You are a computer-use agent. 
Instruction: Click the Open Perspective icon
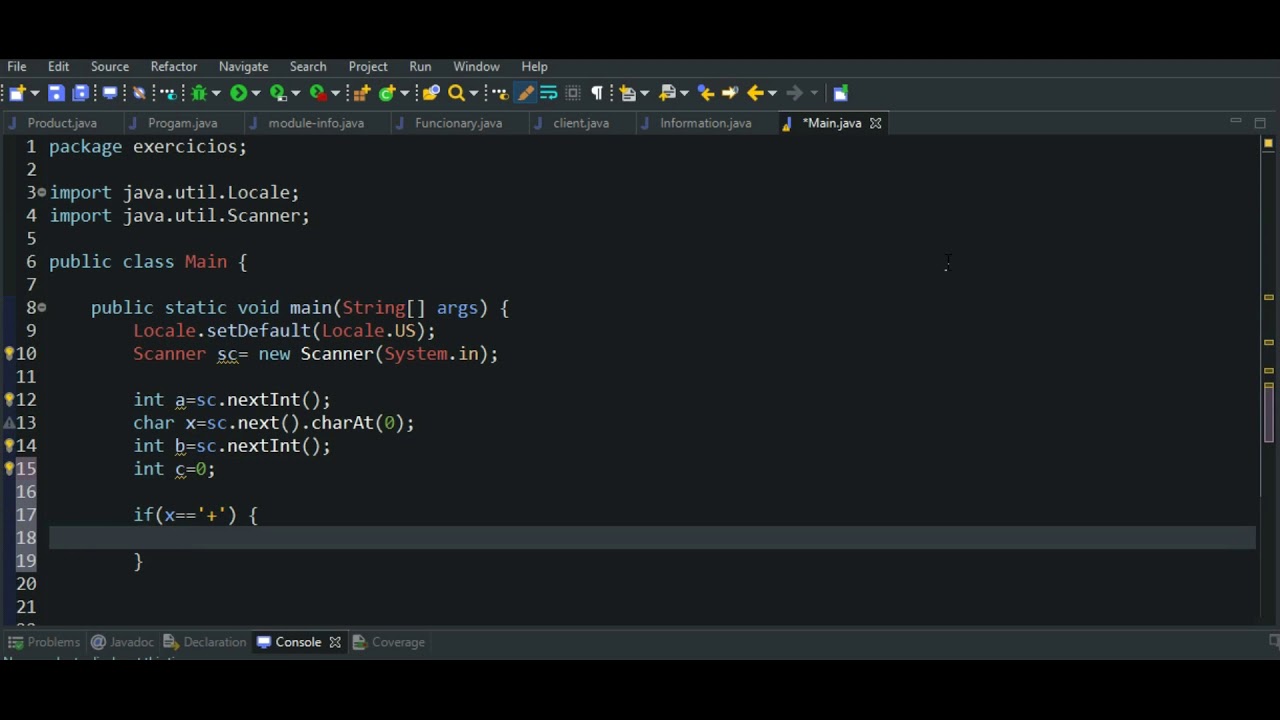click(x=840, y=93)
